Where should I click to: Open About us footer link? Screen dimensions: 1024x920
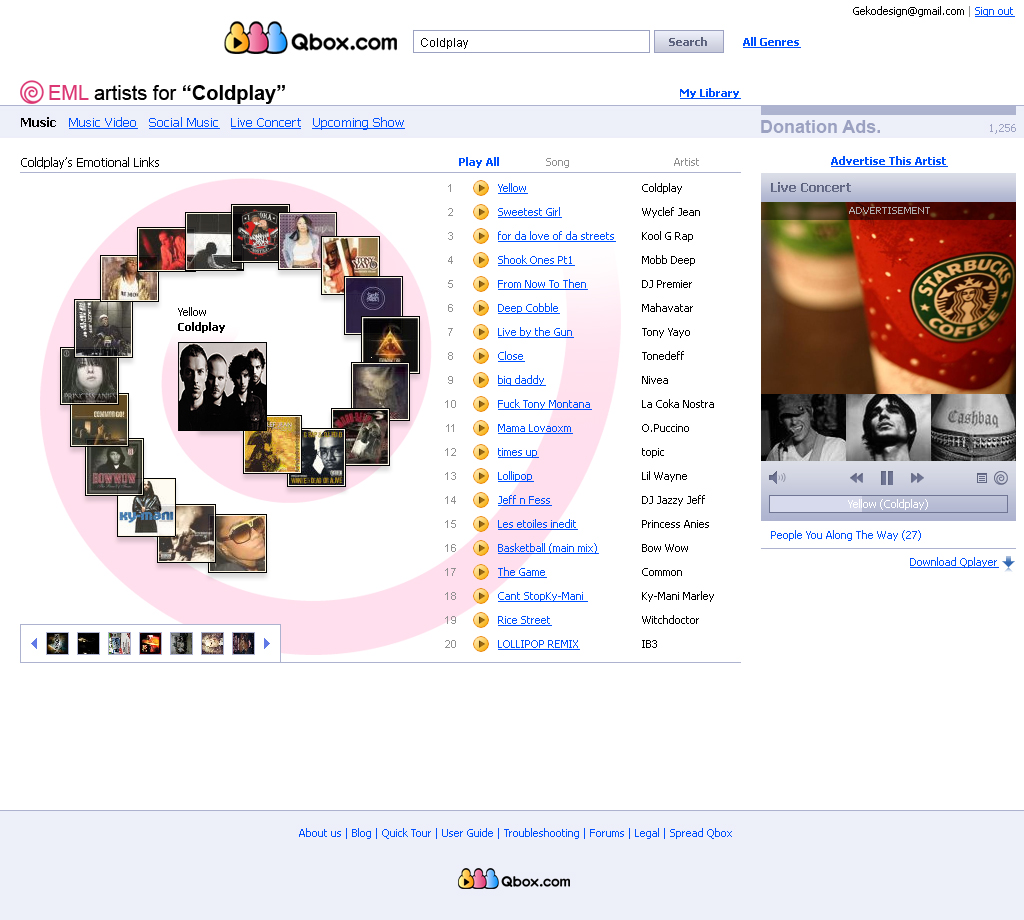(320, 833)
